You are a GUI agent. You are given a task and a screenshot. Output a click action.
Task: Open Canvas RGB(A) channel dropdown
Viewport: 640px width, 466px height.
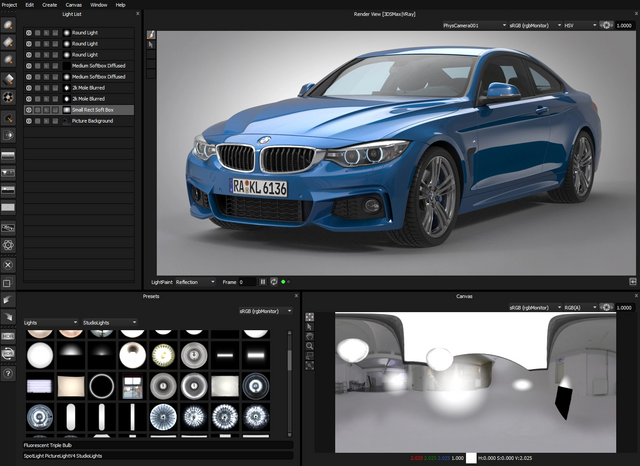(x=580, y=307)
